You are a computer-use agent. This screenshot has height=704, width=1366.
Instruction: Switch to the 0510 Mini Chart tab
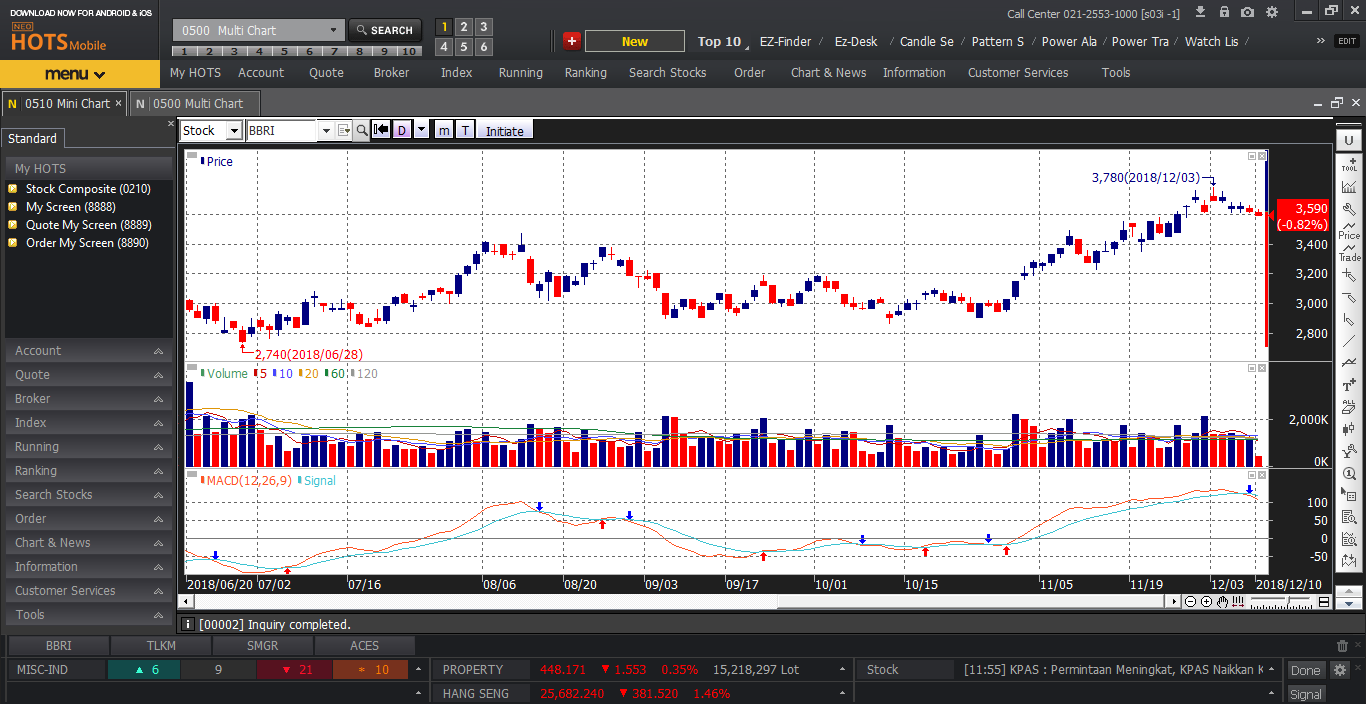pyautogui.click(x=63, y=103)
